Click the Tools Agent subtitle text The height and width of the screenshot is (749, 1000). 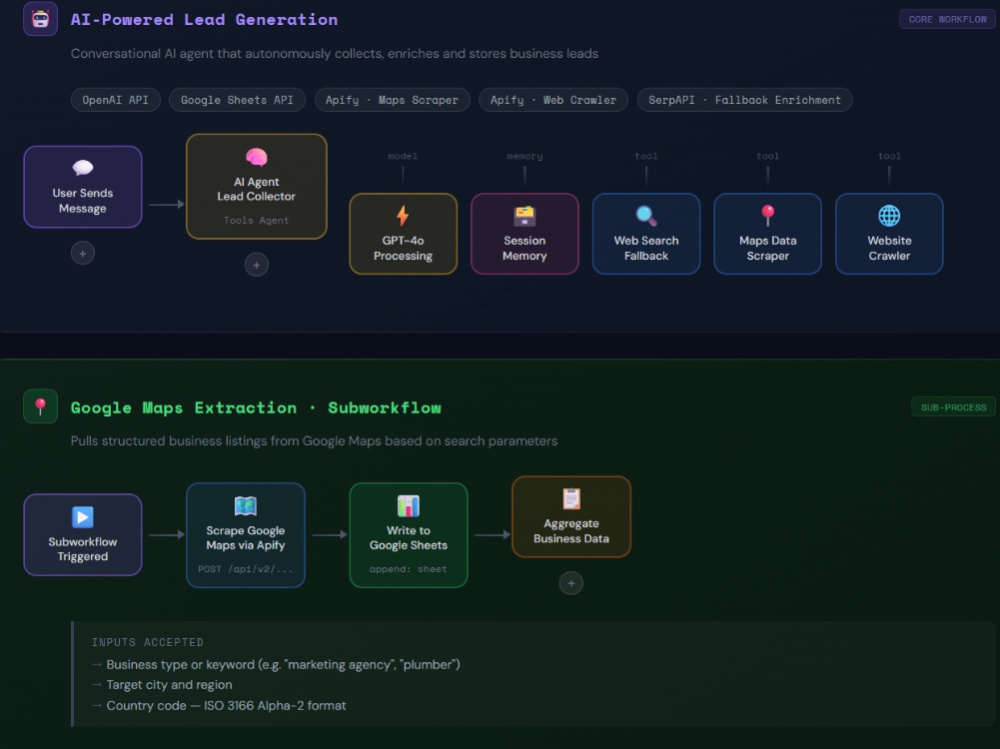tap(256, 220)
